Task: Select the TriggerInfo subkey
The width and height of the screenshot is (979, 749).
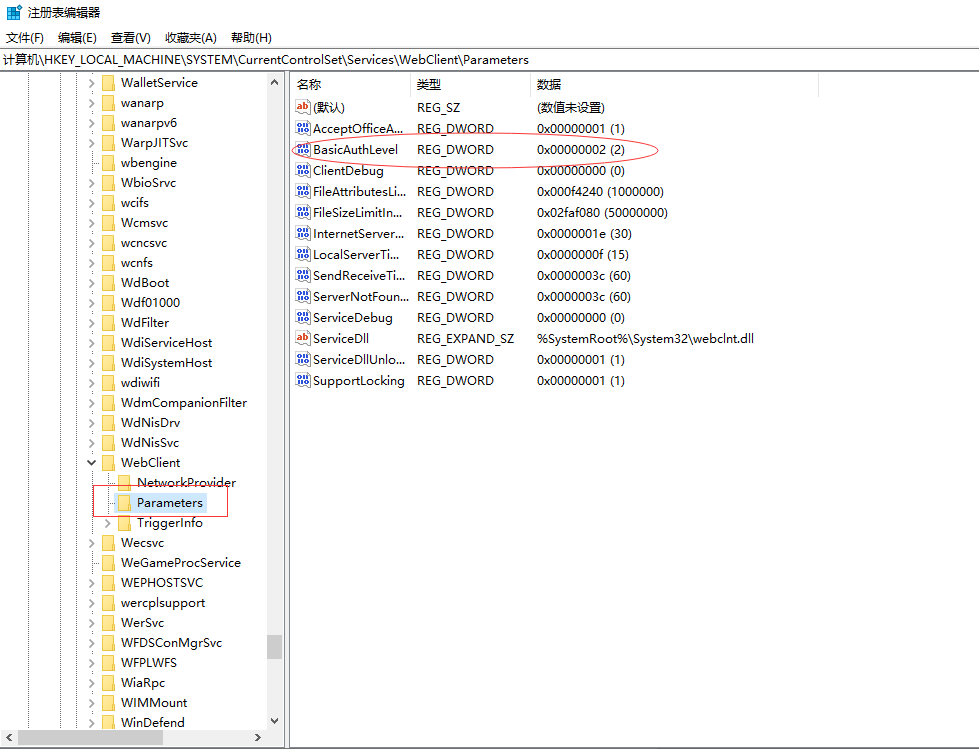Action: [169, 523]
